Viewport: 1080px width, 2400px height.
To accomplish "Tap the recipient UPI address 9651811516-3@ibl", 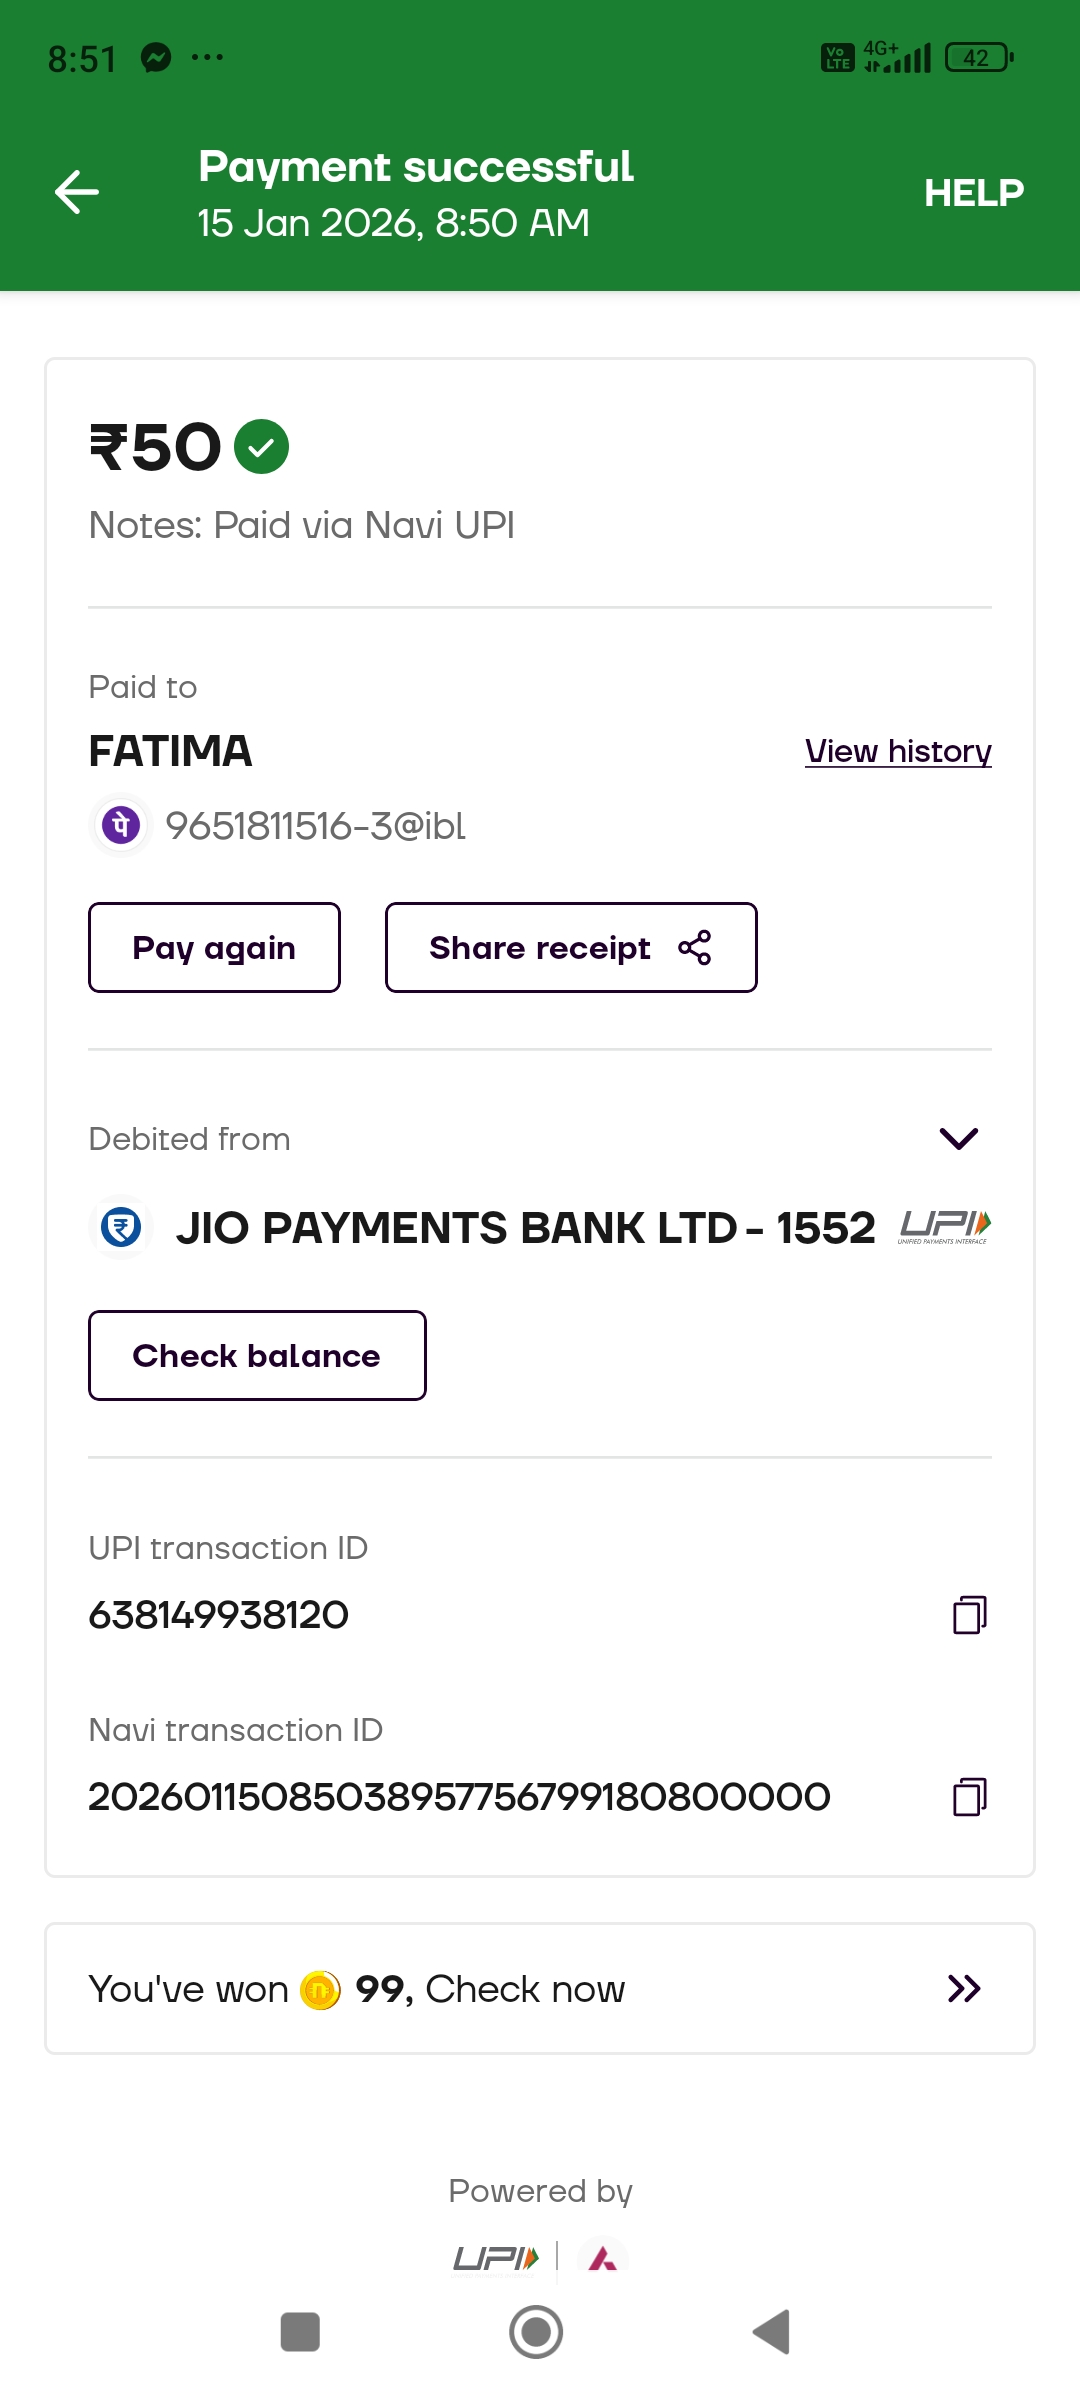I will tap(315, 826).
